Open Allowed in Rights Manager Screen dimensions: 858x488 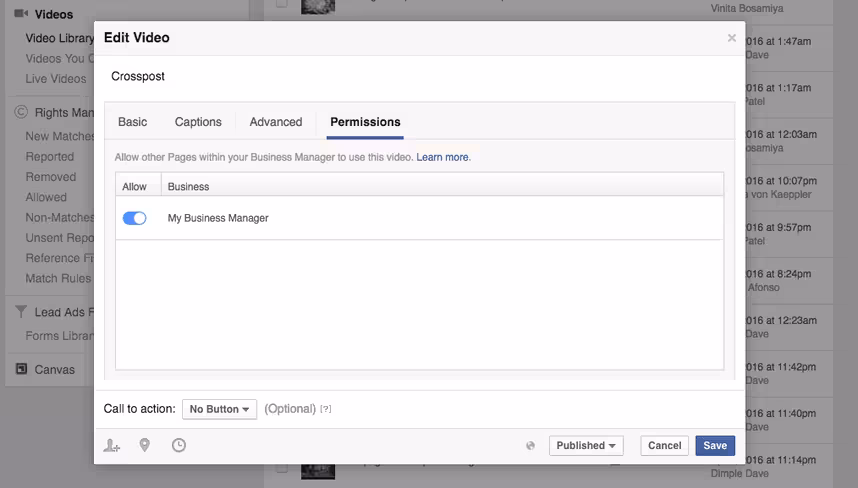point(46,197)
